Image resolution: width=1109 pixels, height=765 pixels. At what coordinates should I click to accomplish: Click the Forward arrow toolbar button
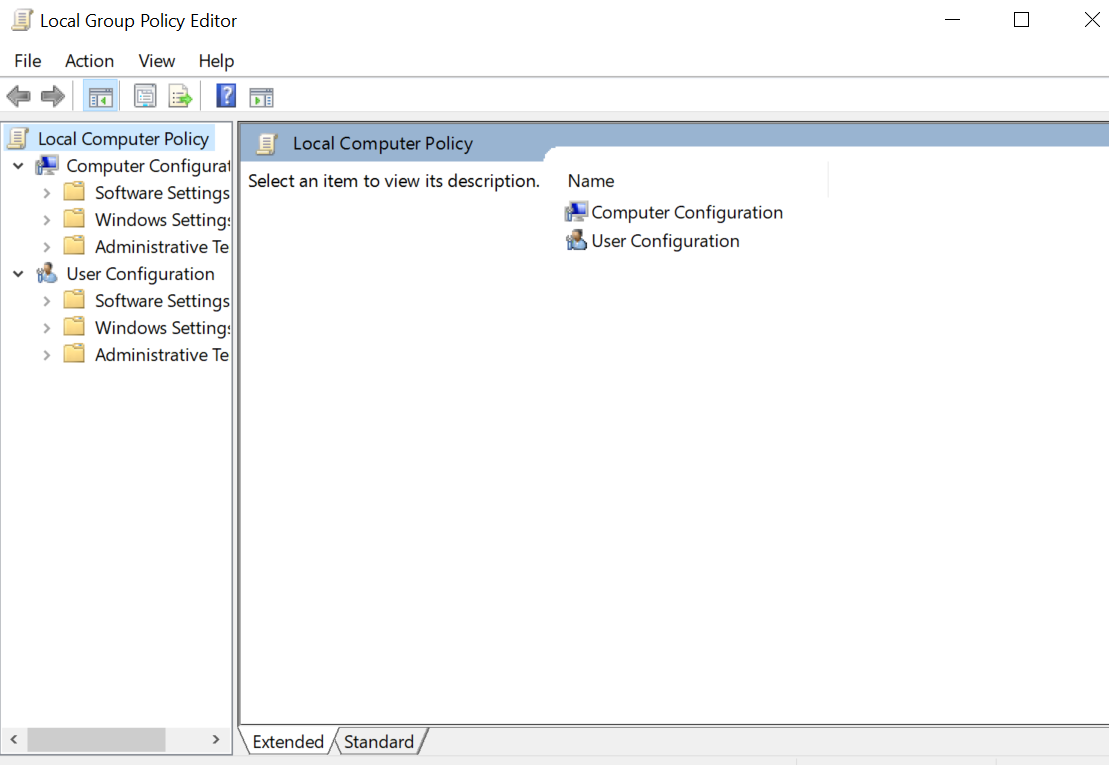[x=53, y=97]
